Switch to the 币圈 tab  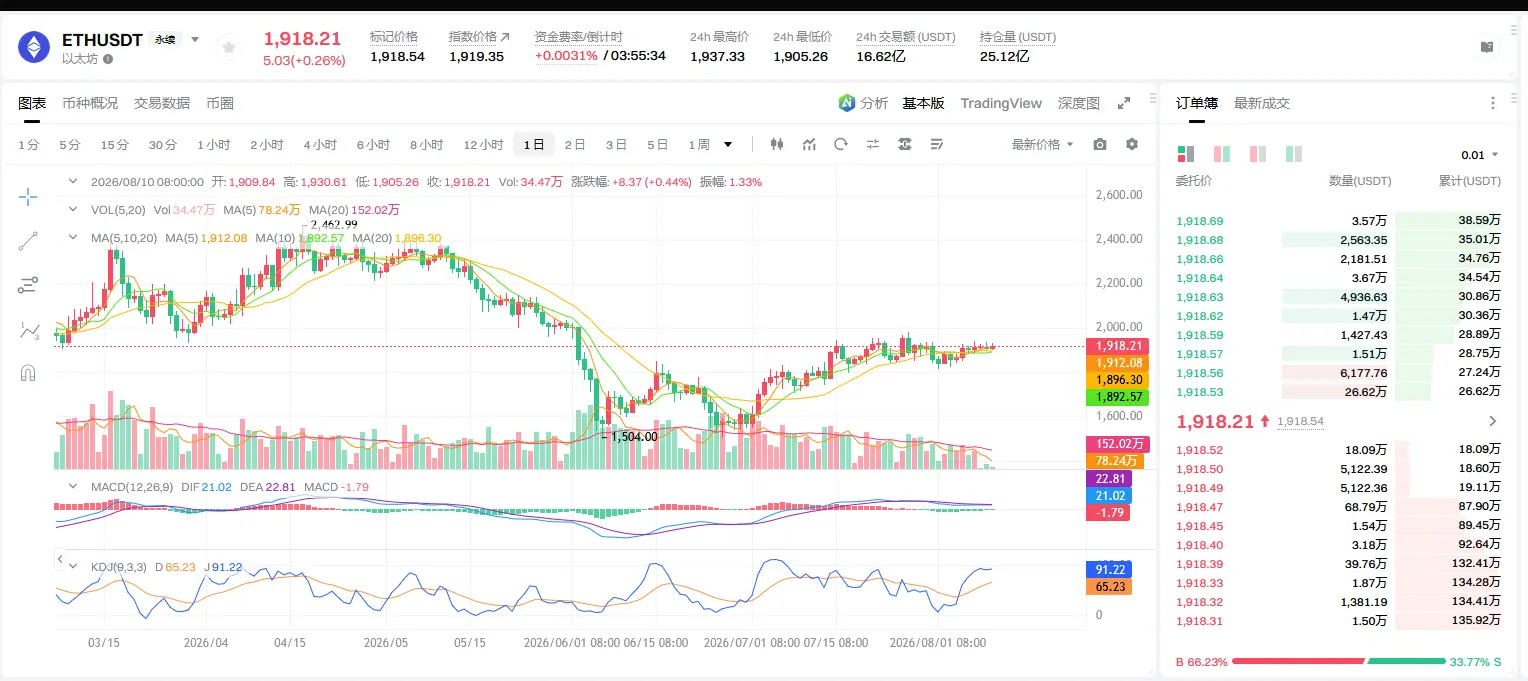click(x=220, y=103)
